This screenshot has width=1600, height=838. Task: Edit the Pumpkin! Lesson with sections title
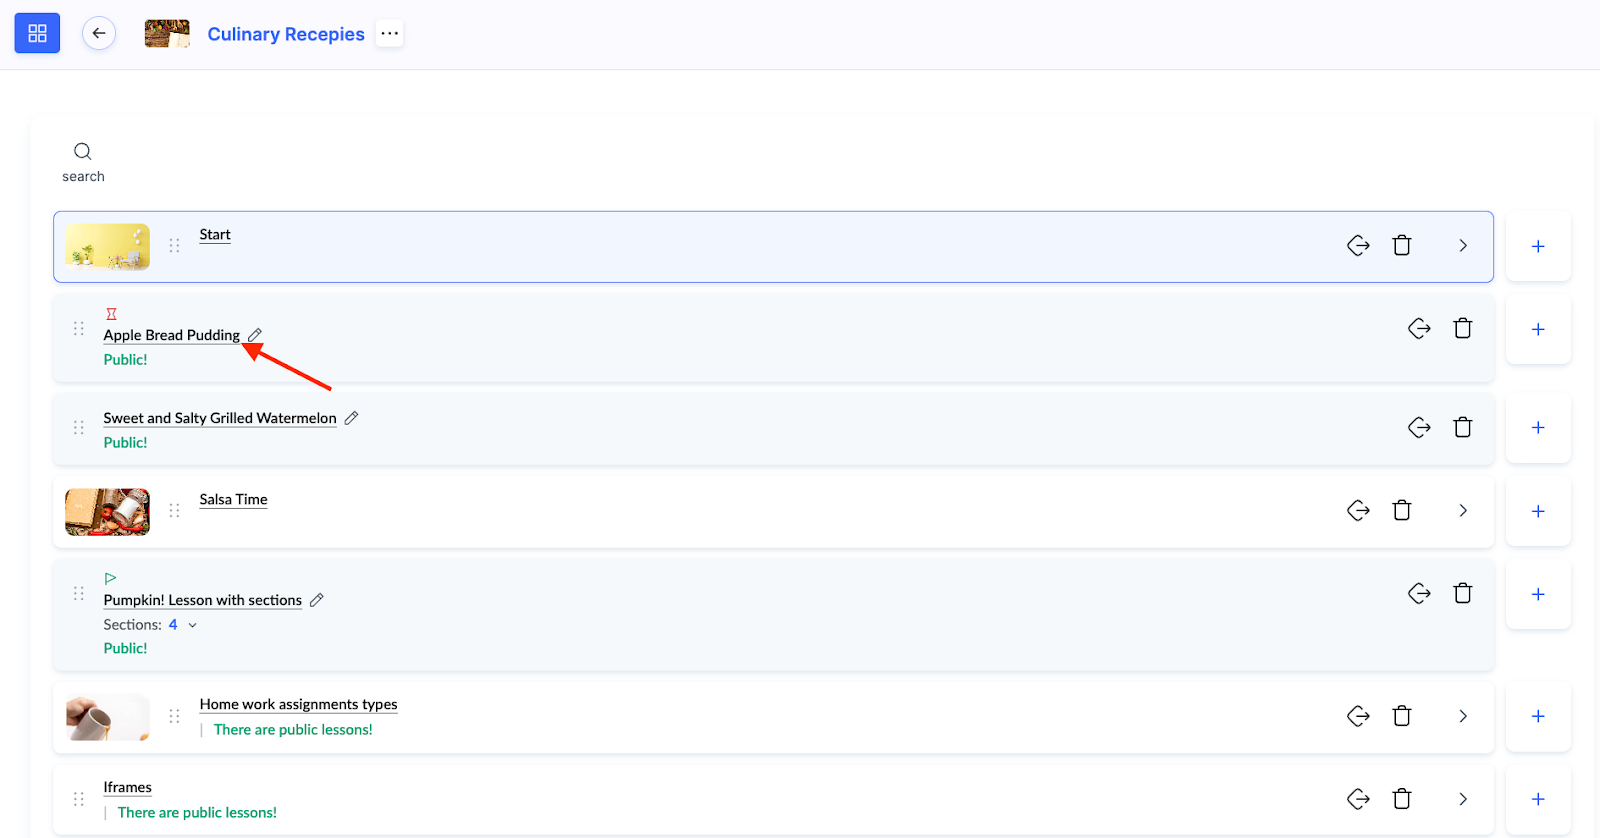pyautogui.click(x=317, y=600)
